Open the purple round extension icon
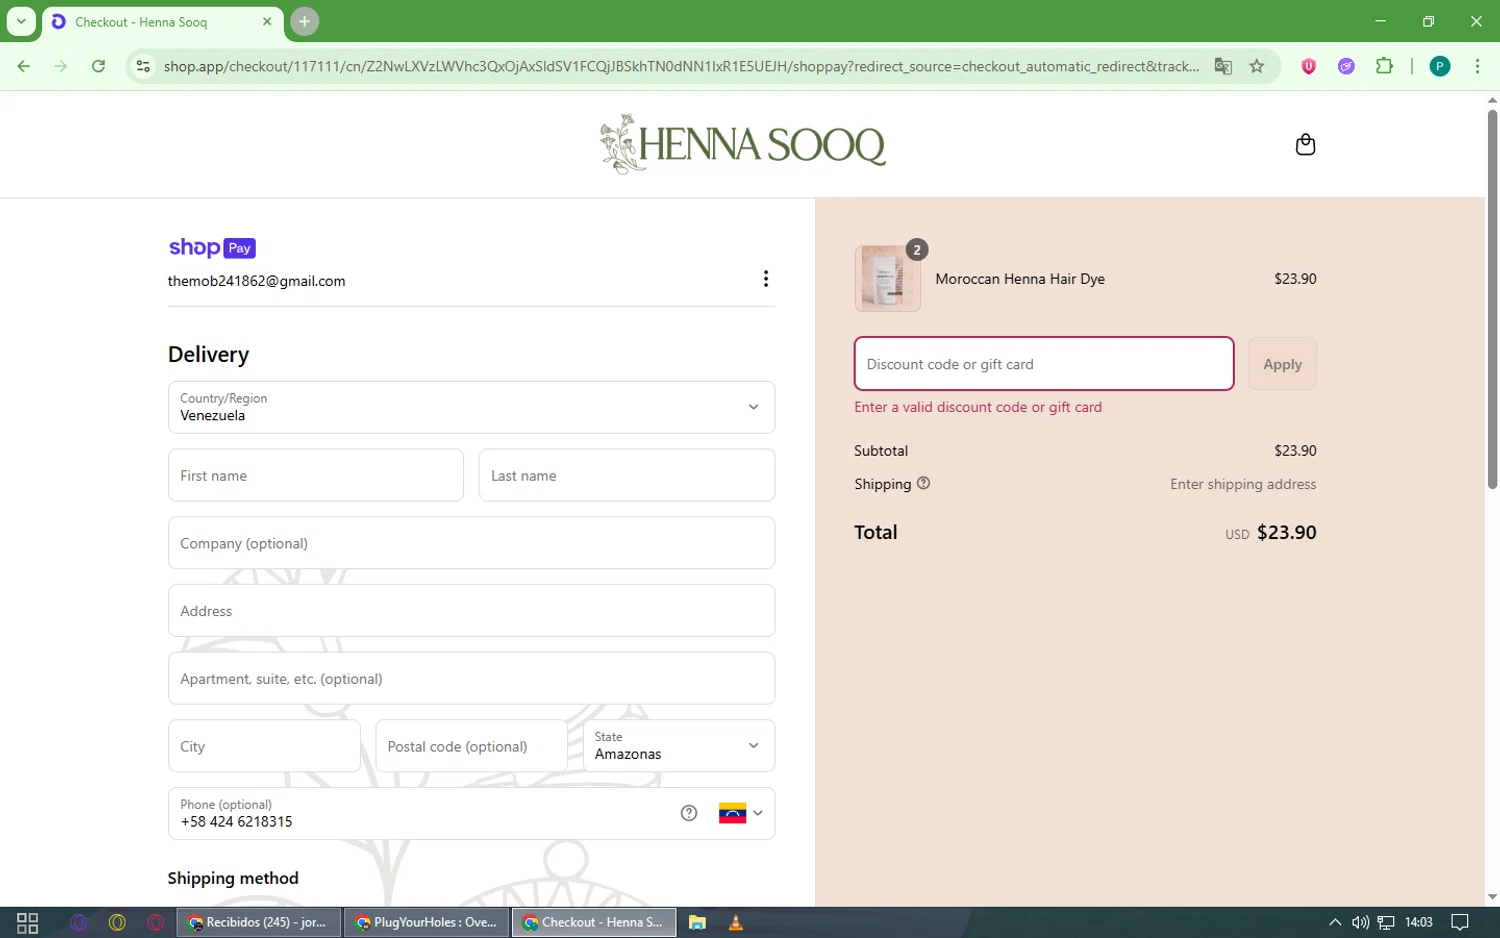This screenshot has height=938, width=1500. click(x=1346, y=66)
